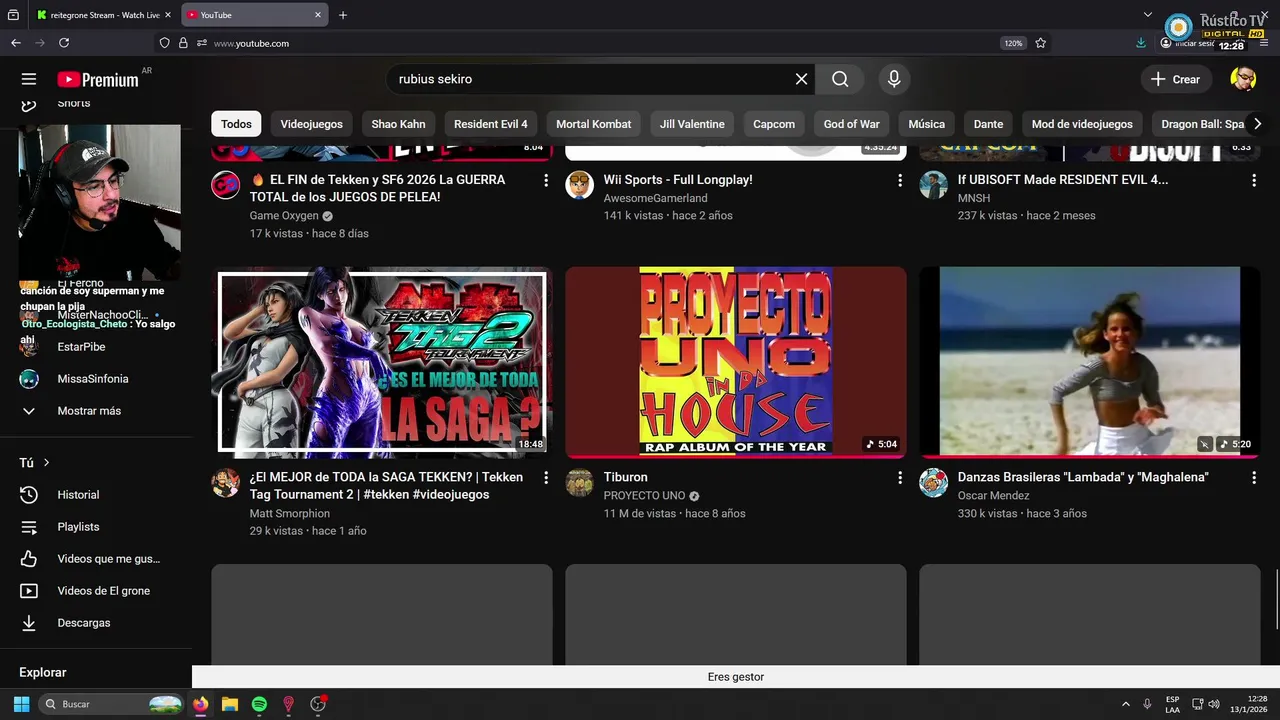Go back with the browser back arrow
The image size is (1280, 720).
tap(15, 43)
